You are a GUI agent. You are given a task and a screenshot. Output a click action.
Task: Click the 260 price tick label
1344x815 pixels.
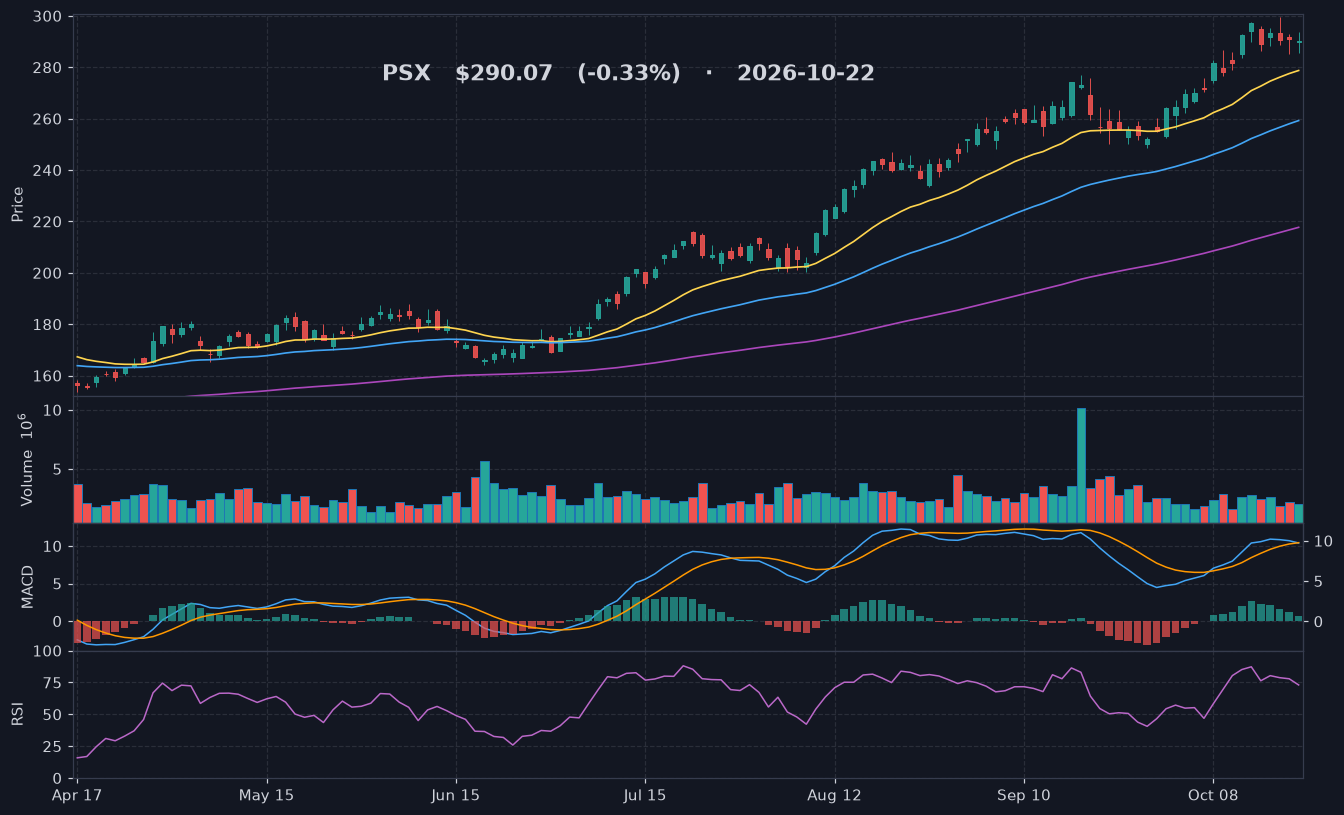point(47,119)
